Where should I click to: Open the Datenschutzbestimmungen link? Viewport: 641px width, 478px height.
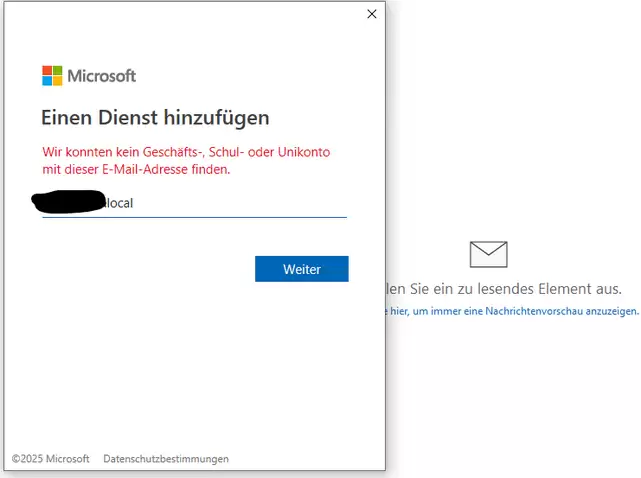pos(166,459)
